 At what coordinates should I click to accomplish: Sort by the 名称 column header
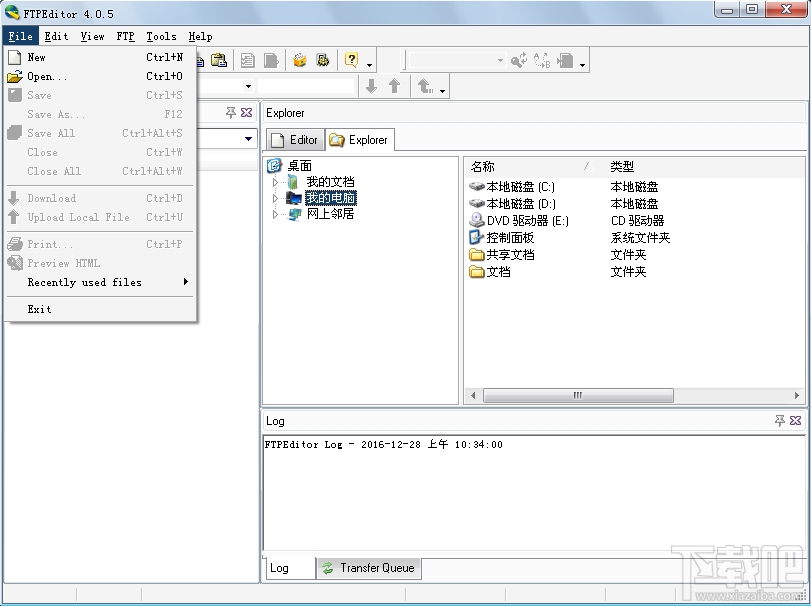pyautogui.click(x=535, y=166)
